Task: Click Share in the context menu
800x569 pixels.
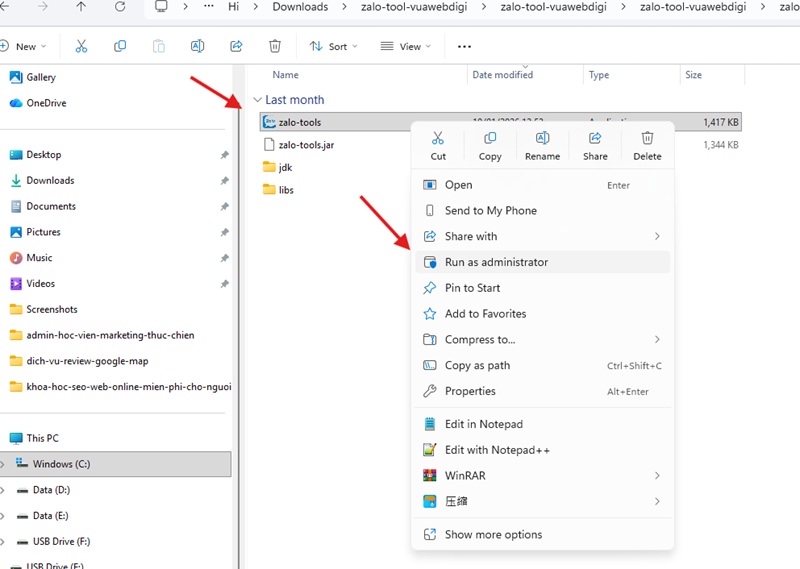Action: pyautogui.click(x=595, y=146)
